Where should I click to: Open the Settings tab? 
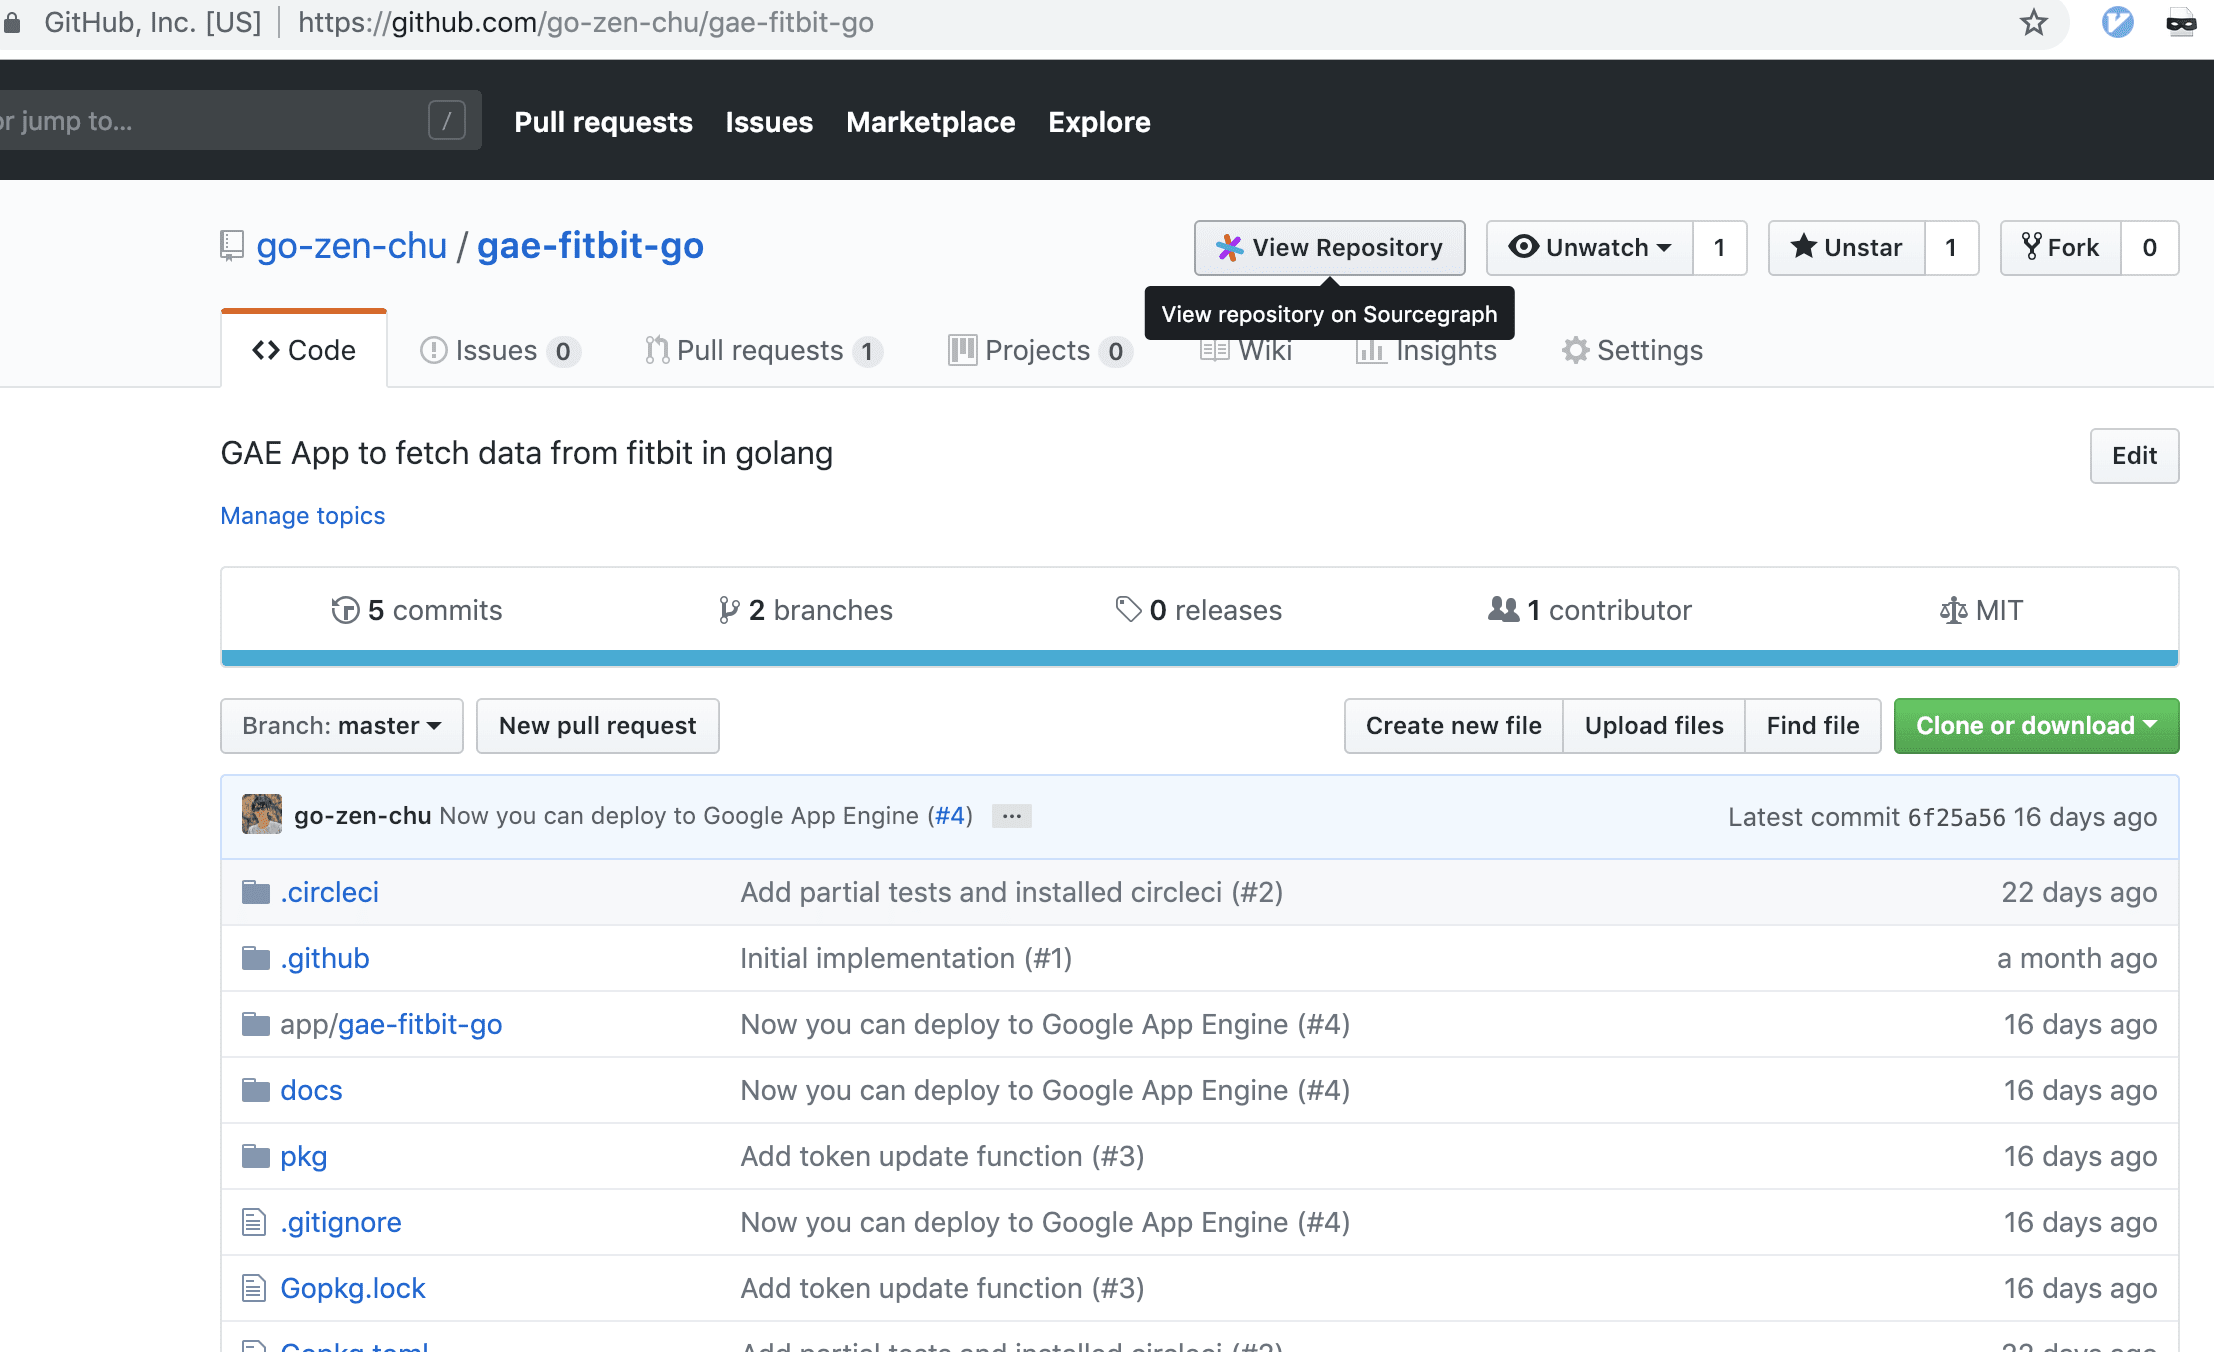tap(1632, 351)
